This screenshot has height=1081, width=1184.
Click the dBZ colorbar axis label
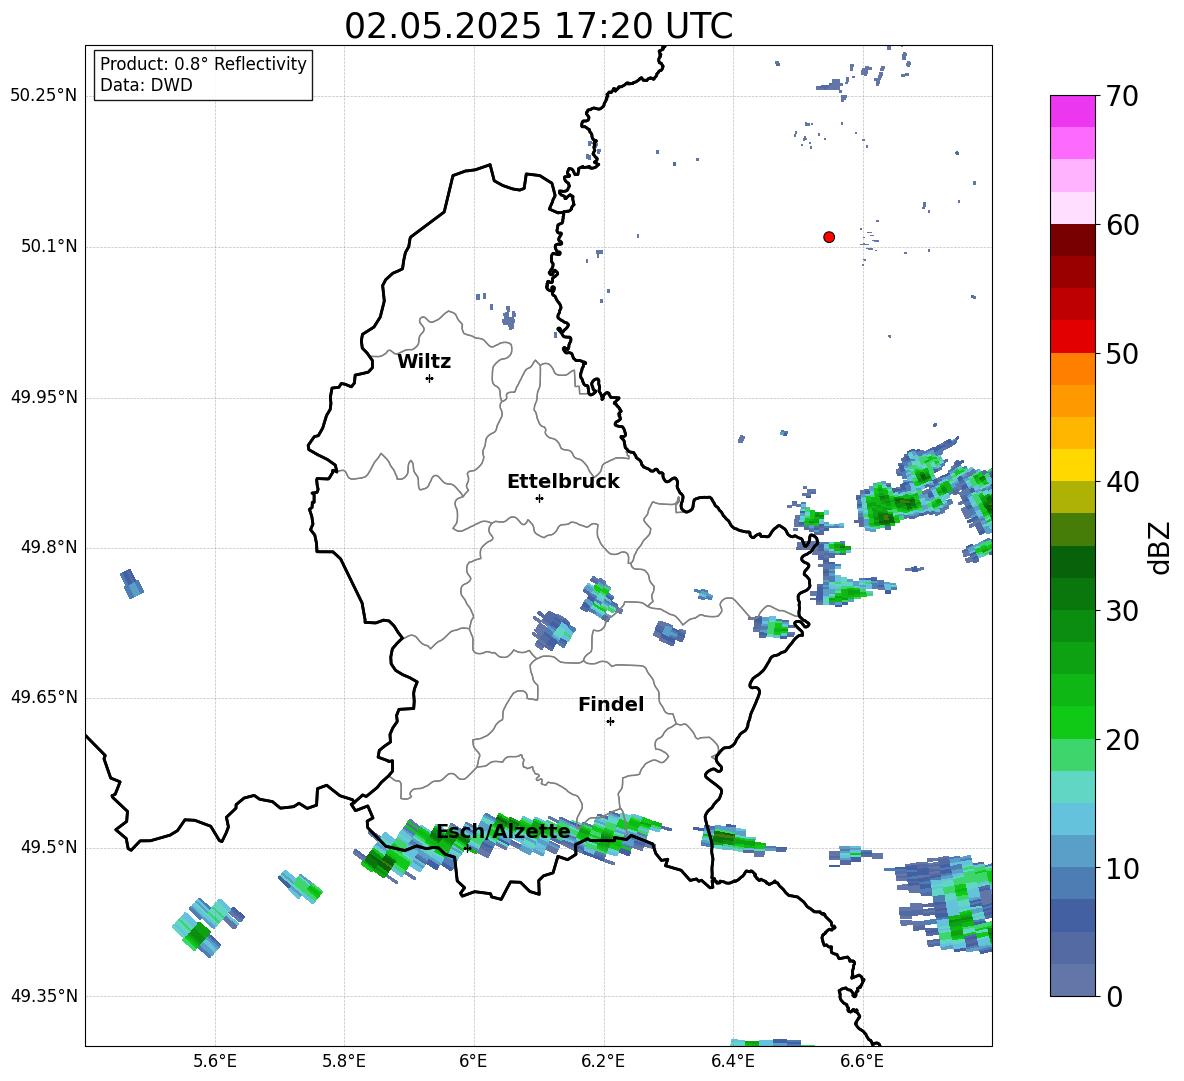1161,547
